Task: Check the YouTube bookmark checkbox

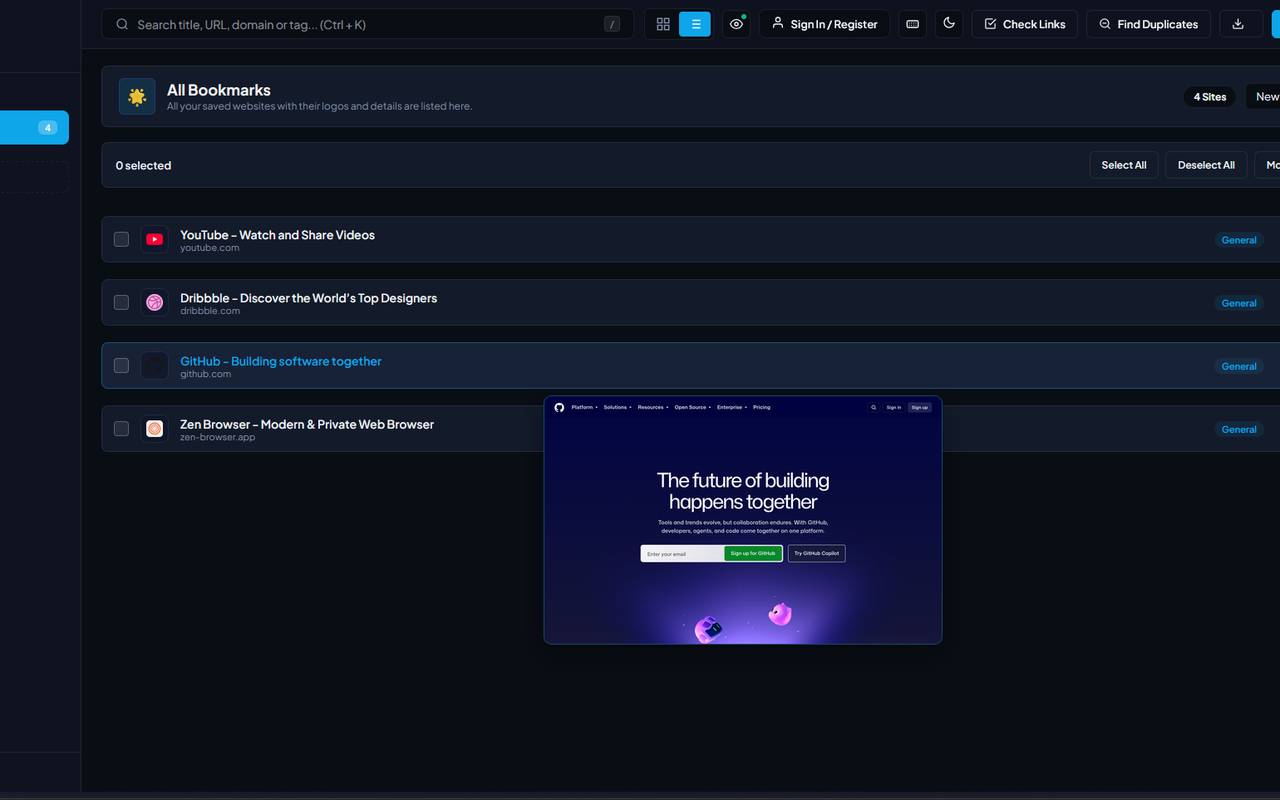Action: (121, 239)
